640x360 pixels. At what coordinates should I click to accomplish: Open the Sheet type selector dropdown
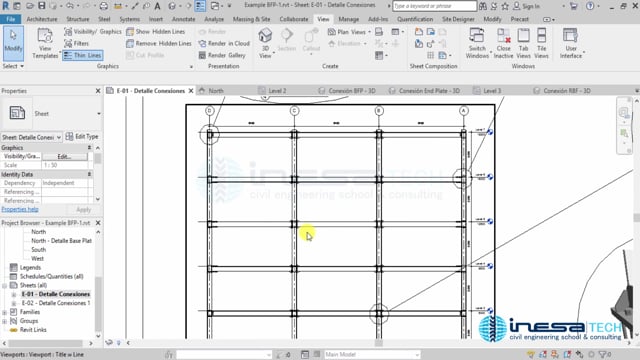pos(99,113)
